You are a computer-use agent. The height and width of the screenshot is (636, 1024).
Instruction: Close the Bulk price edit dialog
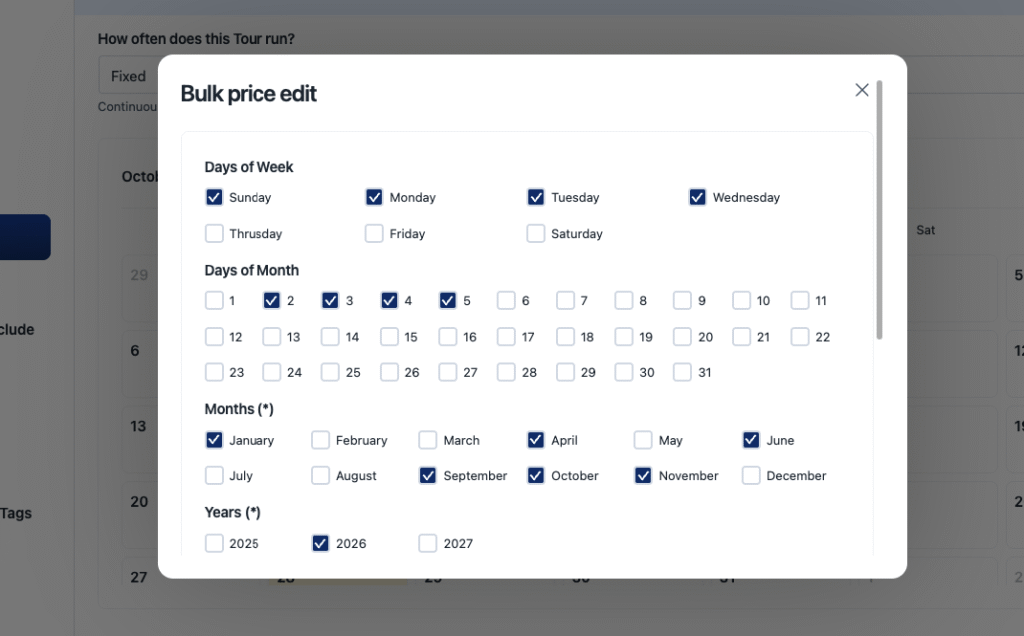click(x=862, y=90)
